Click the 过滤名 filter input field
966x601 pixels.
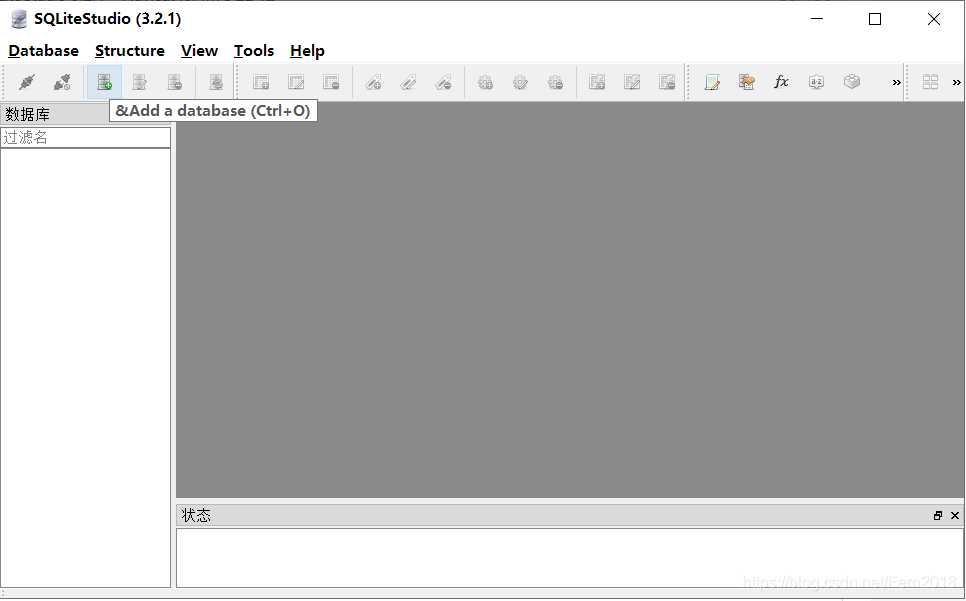(86, 137)
